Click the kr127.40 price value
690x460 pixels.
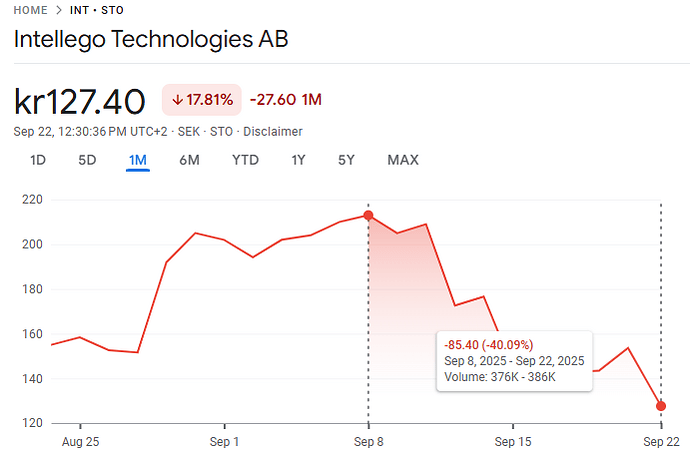click(x=80, y=101)
